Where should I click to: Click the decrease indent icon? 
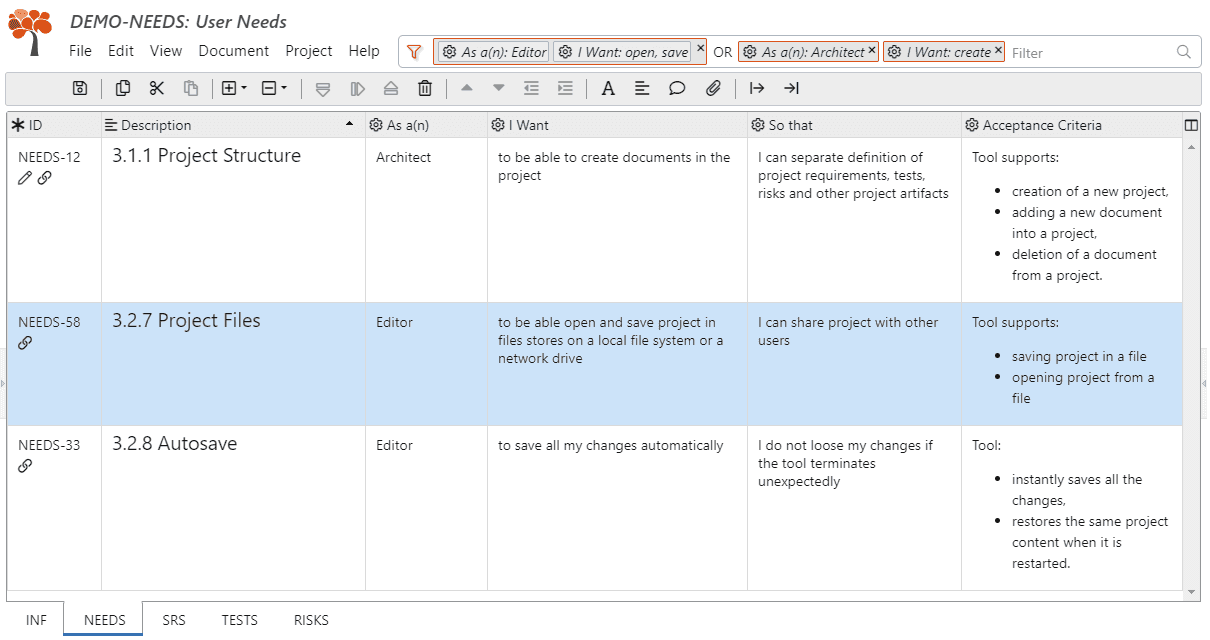pos(532,89)
